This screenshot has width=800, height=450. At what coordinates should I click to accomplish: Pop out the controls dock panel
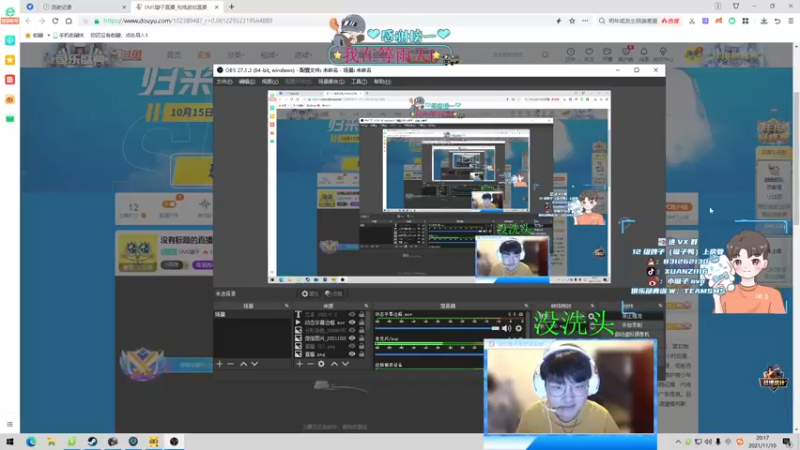[x=660, y=306]
